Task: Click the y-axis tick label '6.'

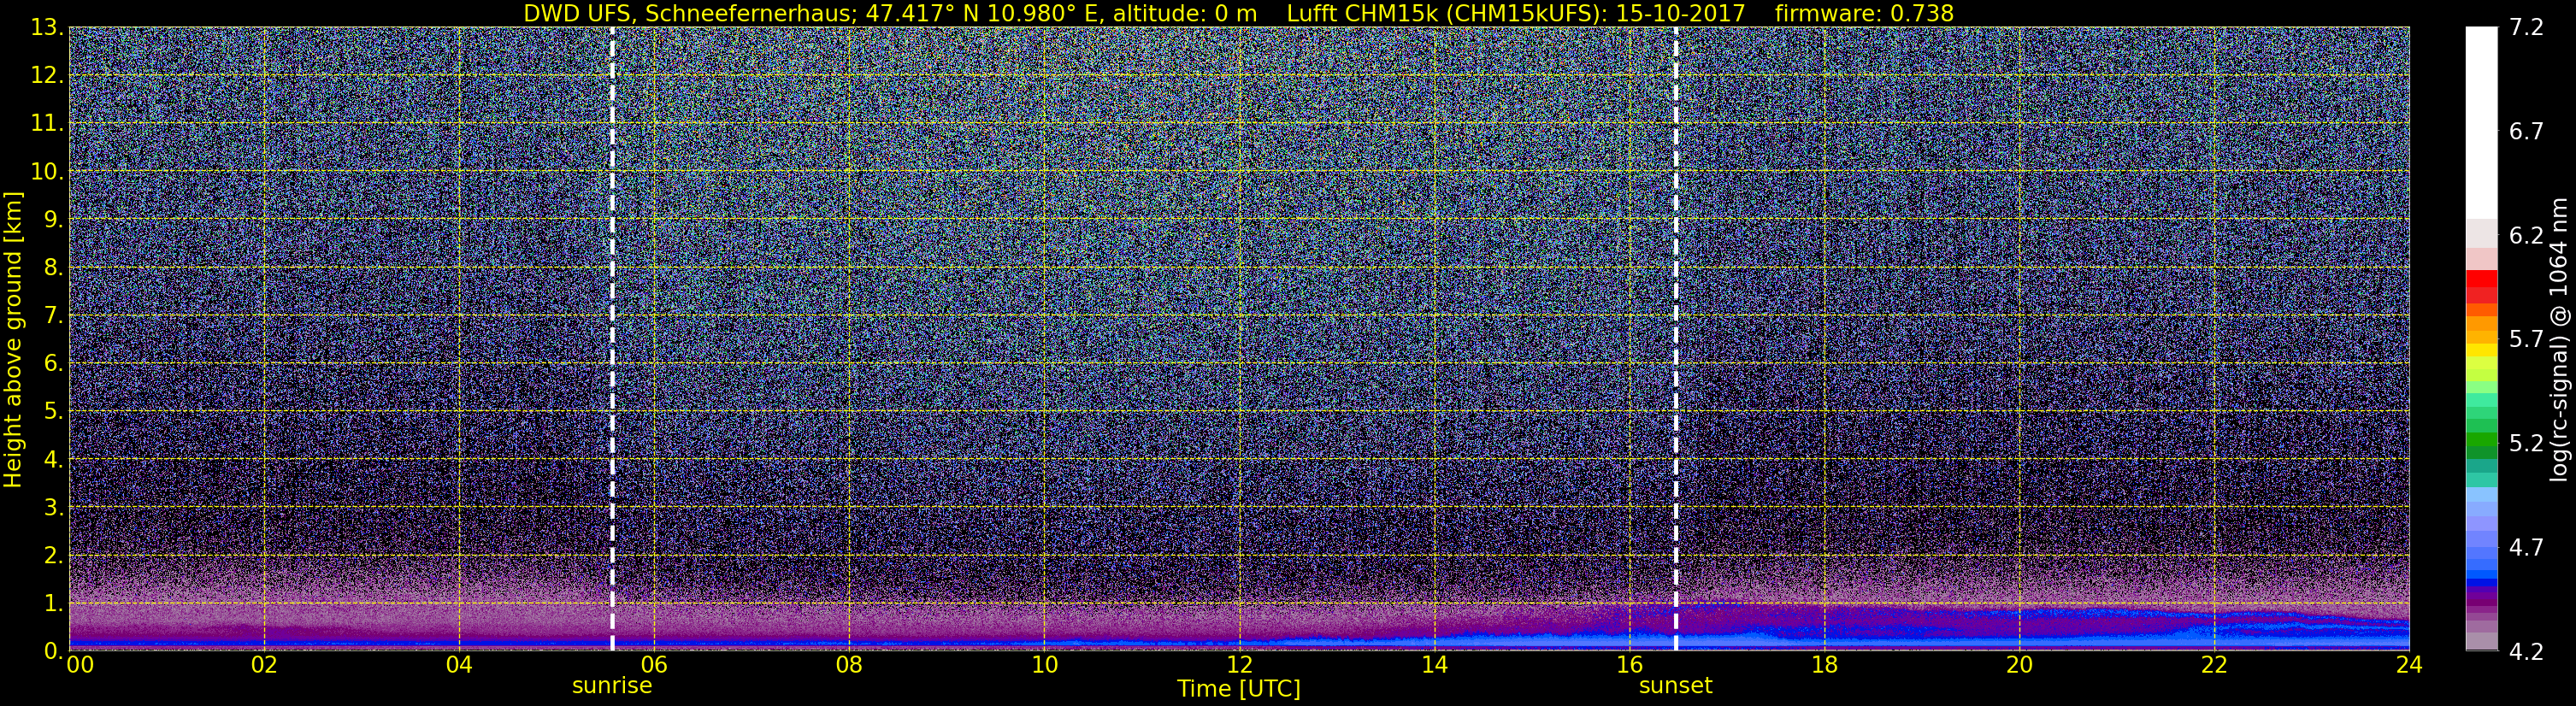Action: [x=54, y=363]
